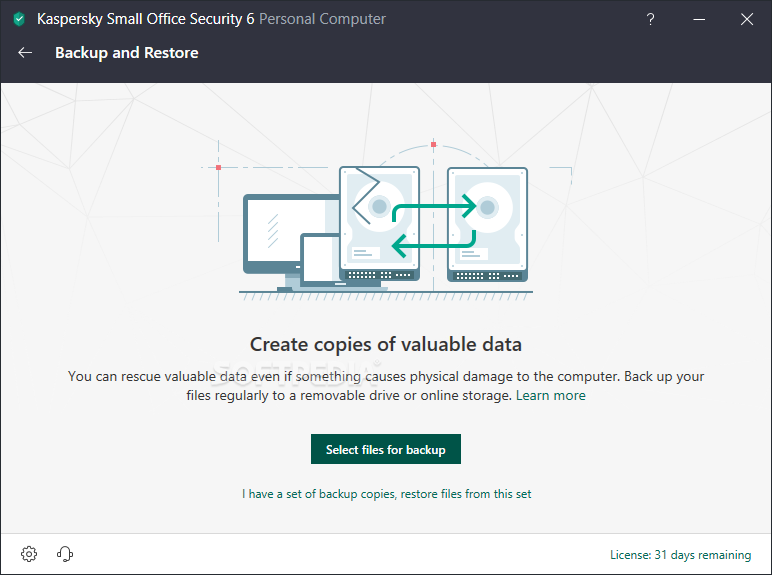The width and height of the screenshot is (772, 575).
Task: Click the green right-pointing arrow graphic
Action: click(x=434, y=207)
